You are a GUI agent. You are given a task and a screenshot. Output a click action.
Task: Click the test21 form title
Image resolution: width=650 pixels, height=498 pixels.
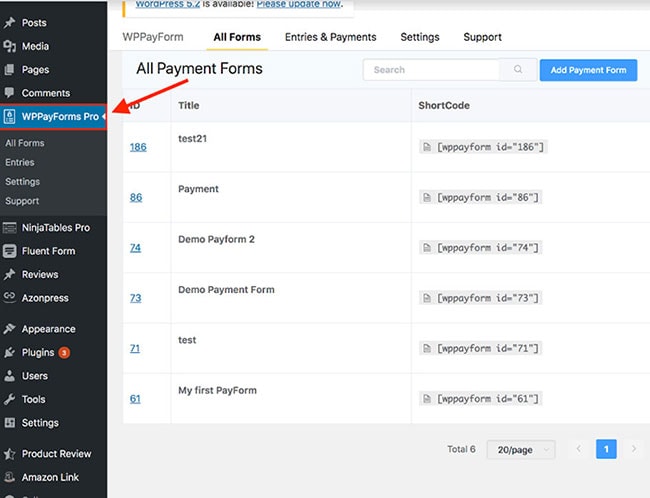point(192,138)
